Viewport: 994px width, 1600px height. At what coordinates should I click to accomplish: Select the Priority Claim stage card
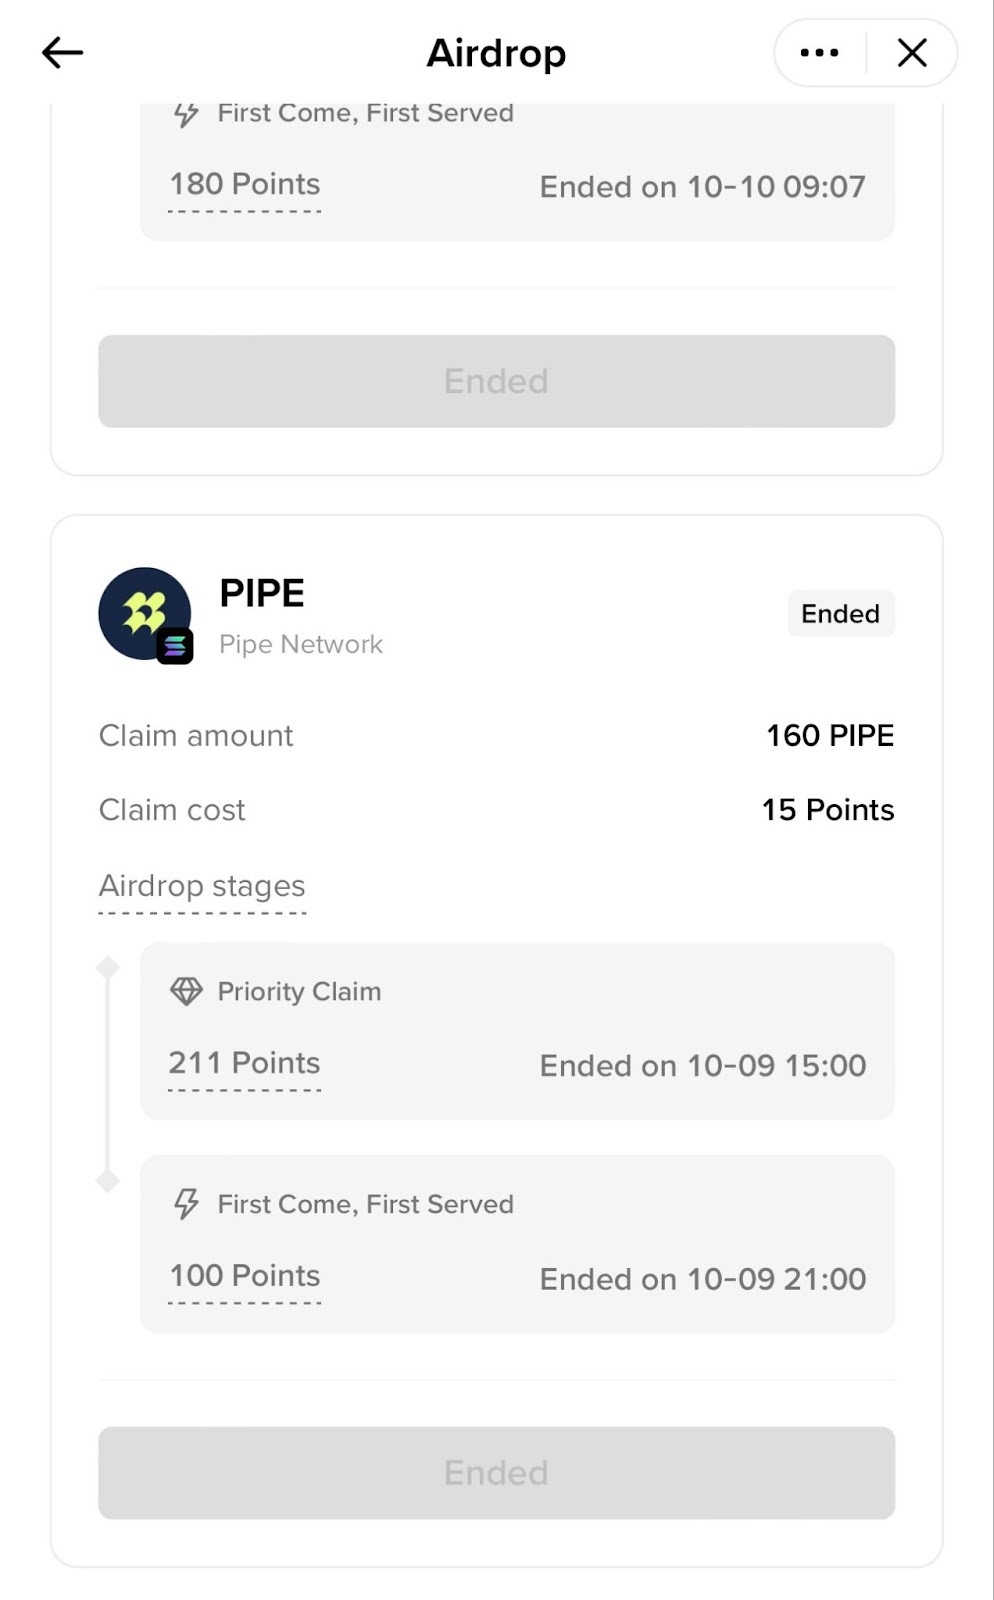tap(517, 1031)
